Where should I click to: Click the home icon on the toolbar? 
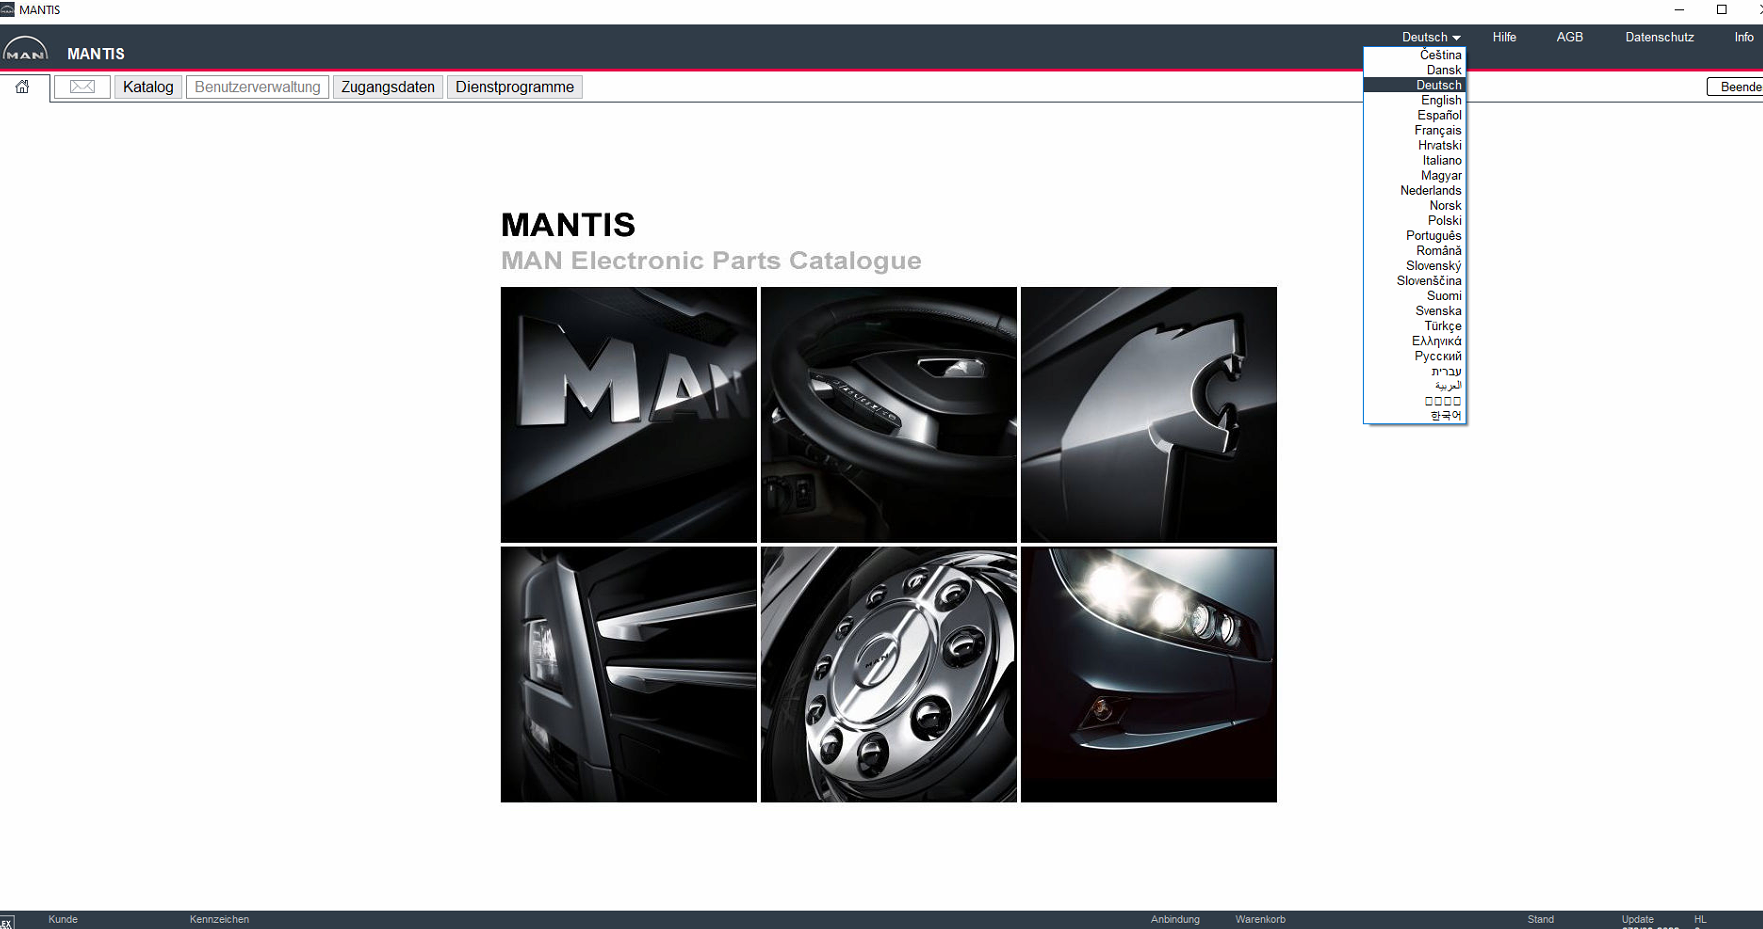click(x=22, y=87)
